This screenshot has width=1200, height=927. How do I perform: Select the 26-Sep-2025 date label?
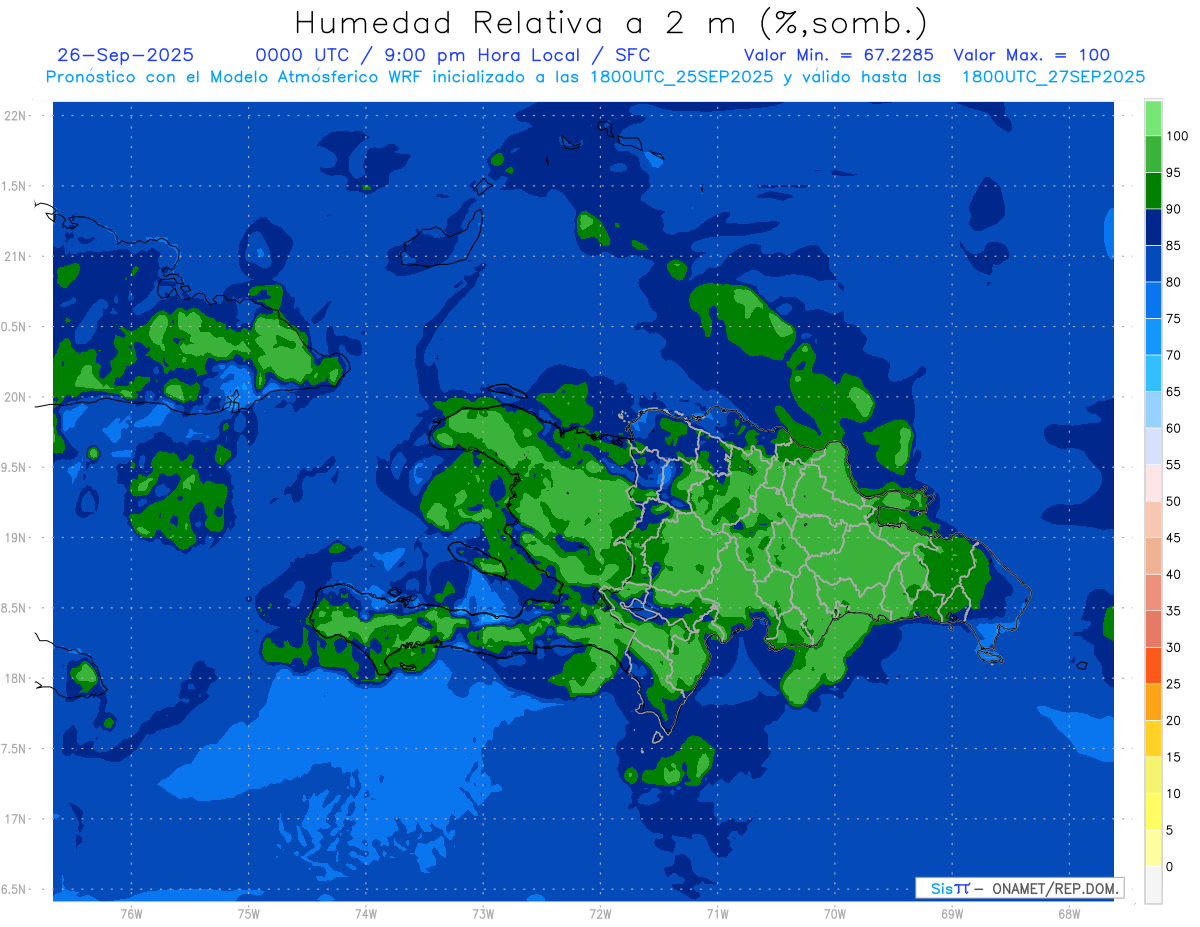coord(126,55)
